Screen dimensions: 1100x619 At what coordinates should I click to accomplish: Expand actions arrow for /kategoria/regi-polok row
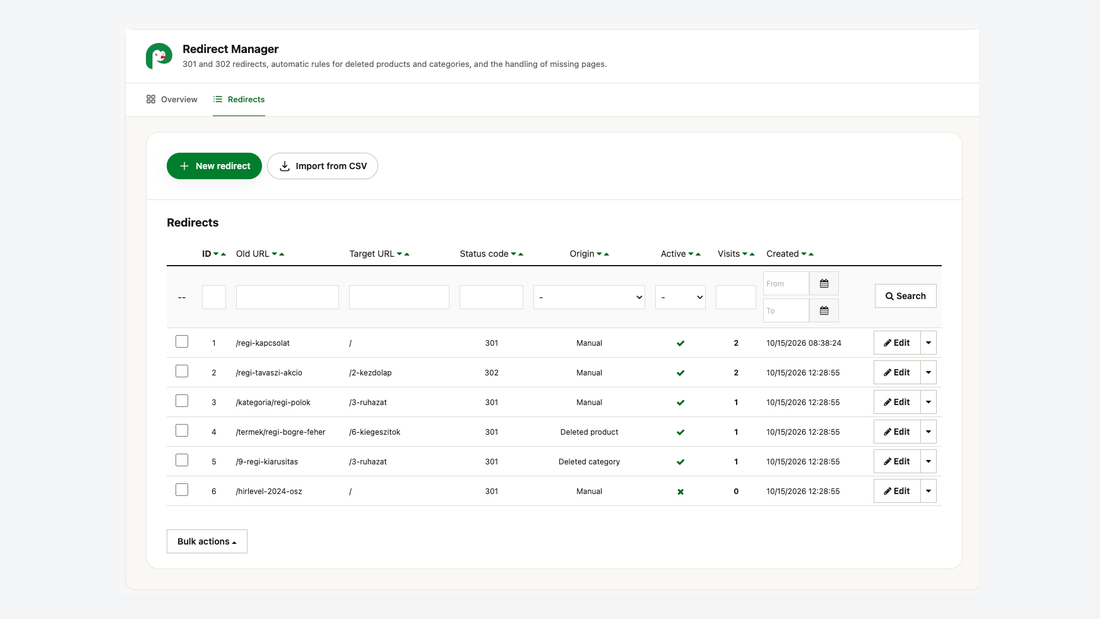coord(928,402)
